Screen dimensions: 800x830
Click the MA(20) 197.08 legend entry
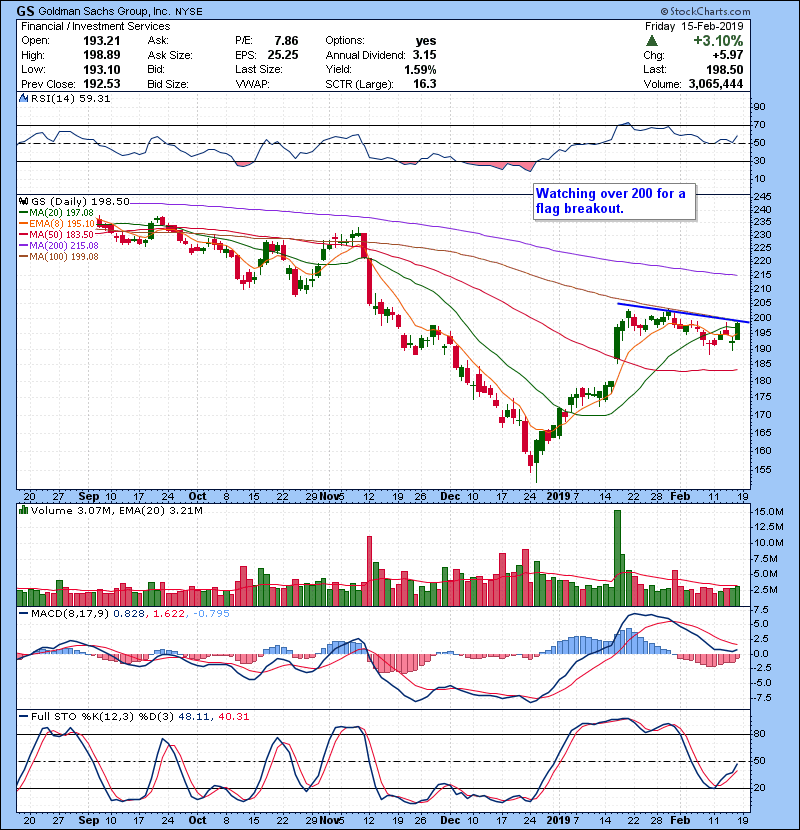click(x=56, y=213)
